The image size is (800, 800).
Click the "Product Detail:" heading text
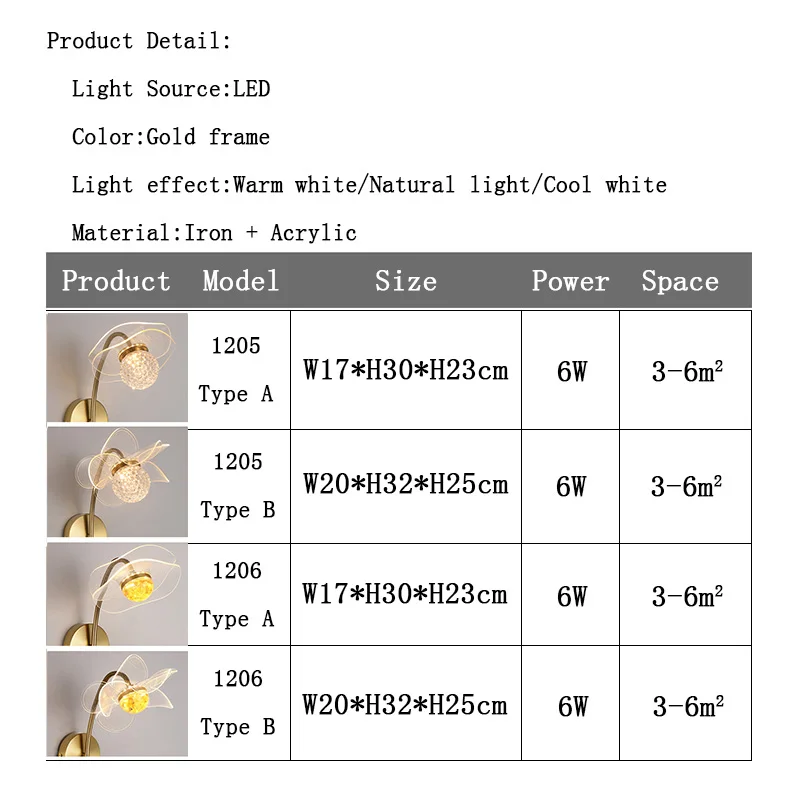(x=139, y=41)
